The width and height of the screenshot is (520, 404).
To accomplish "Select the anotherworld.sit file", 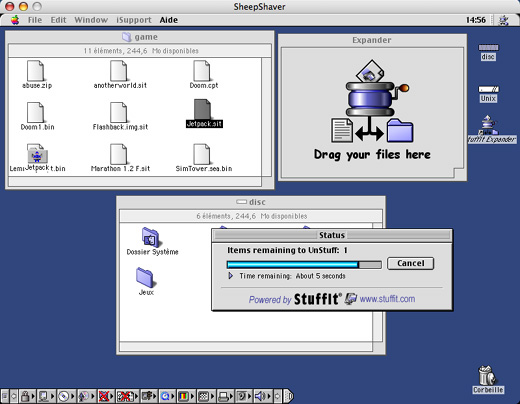I will point(119,71).
